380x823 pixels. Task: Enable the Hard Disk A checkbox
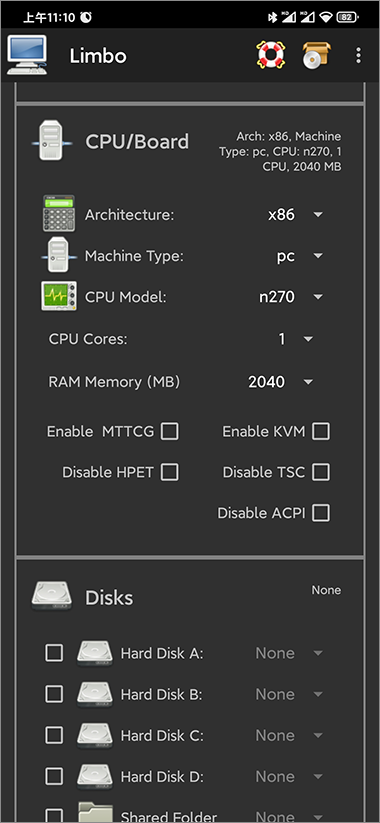54,653
